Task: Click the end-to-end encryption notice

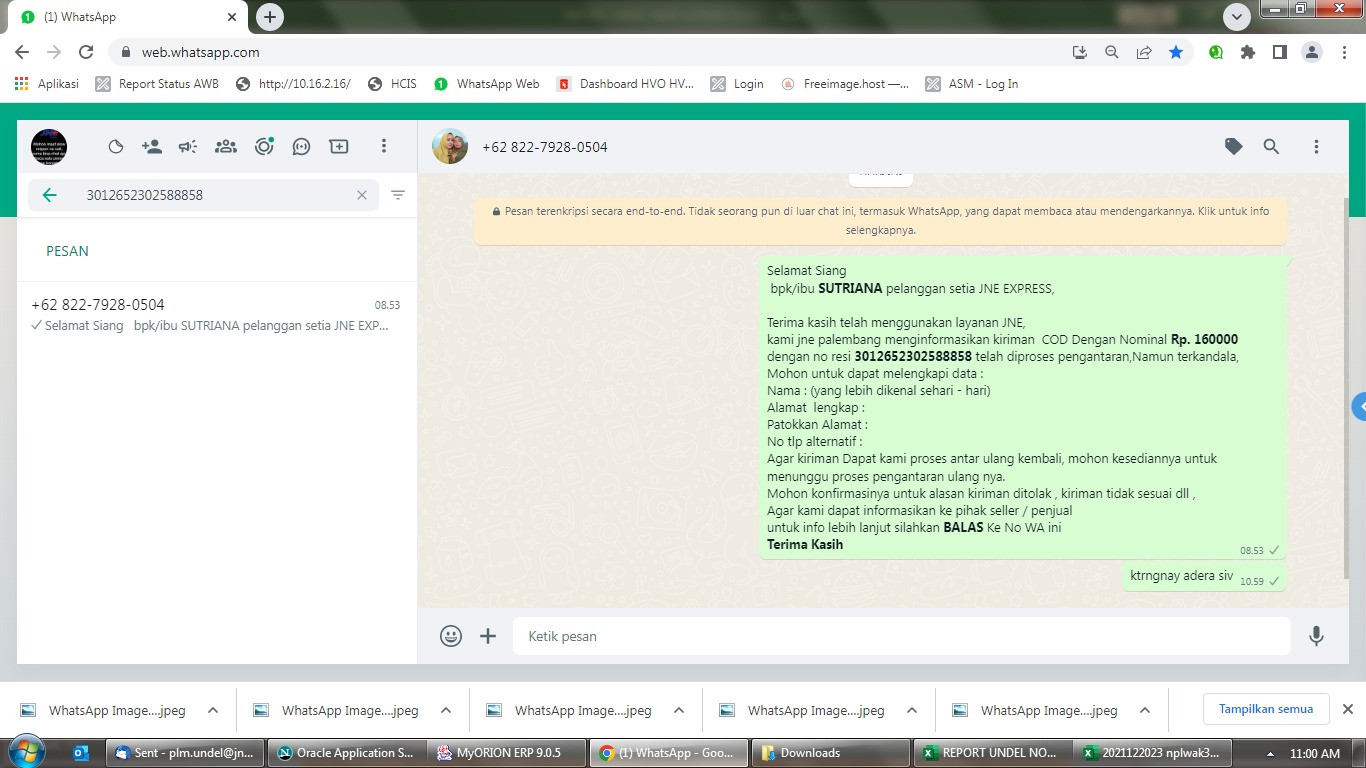Action: [880, 221]
